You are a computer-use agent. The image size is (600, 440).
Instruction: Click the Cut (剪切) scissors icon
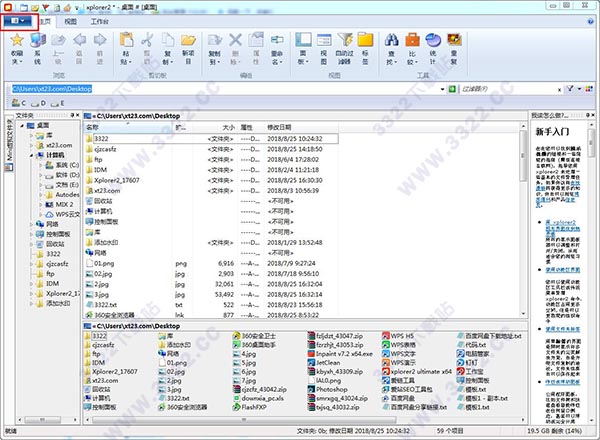(x=147, y=40)
